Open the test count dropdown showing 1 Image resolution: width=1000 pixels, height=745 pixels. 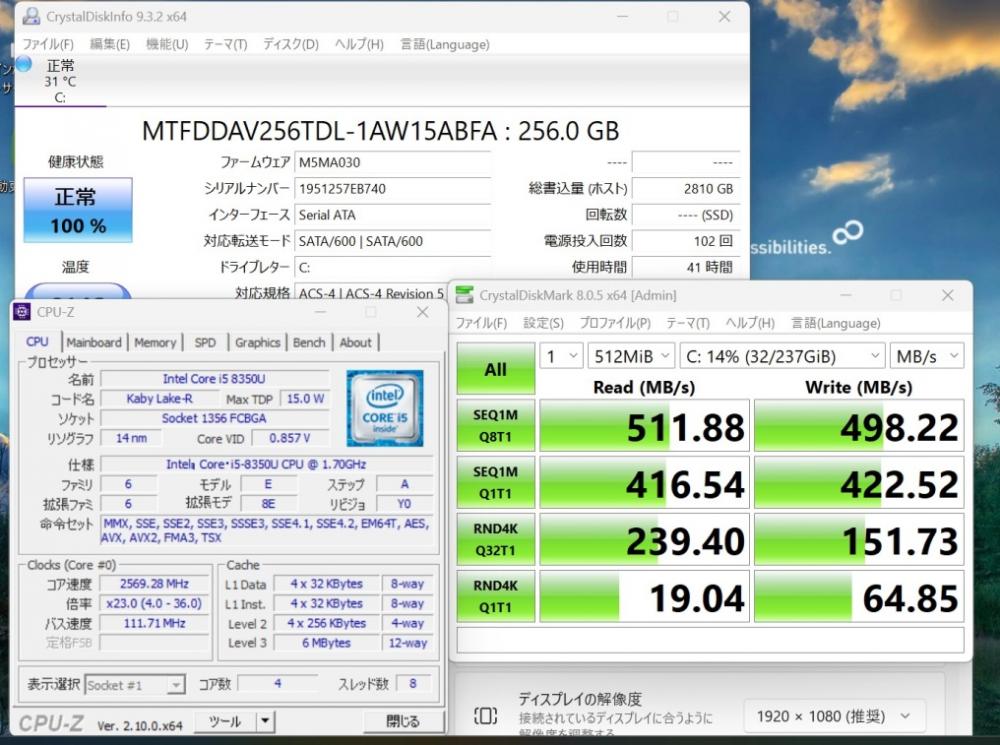[561, 356]
